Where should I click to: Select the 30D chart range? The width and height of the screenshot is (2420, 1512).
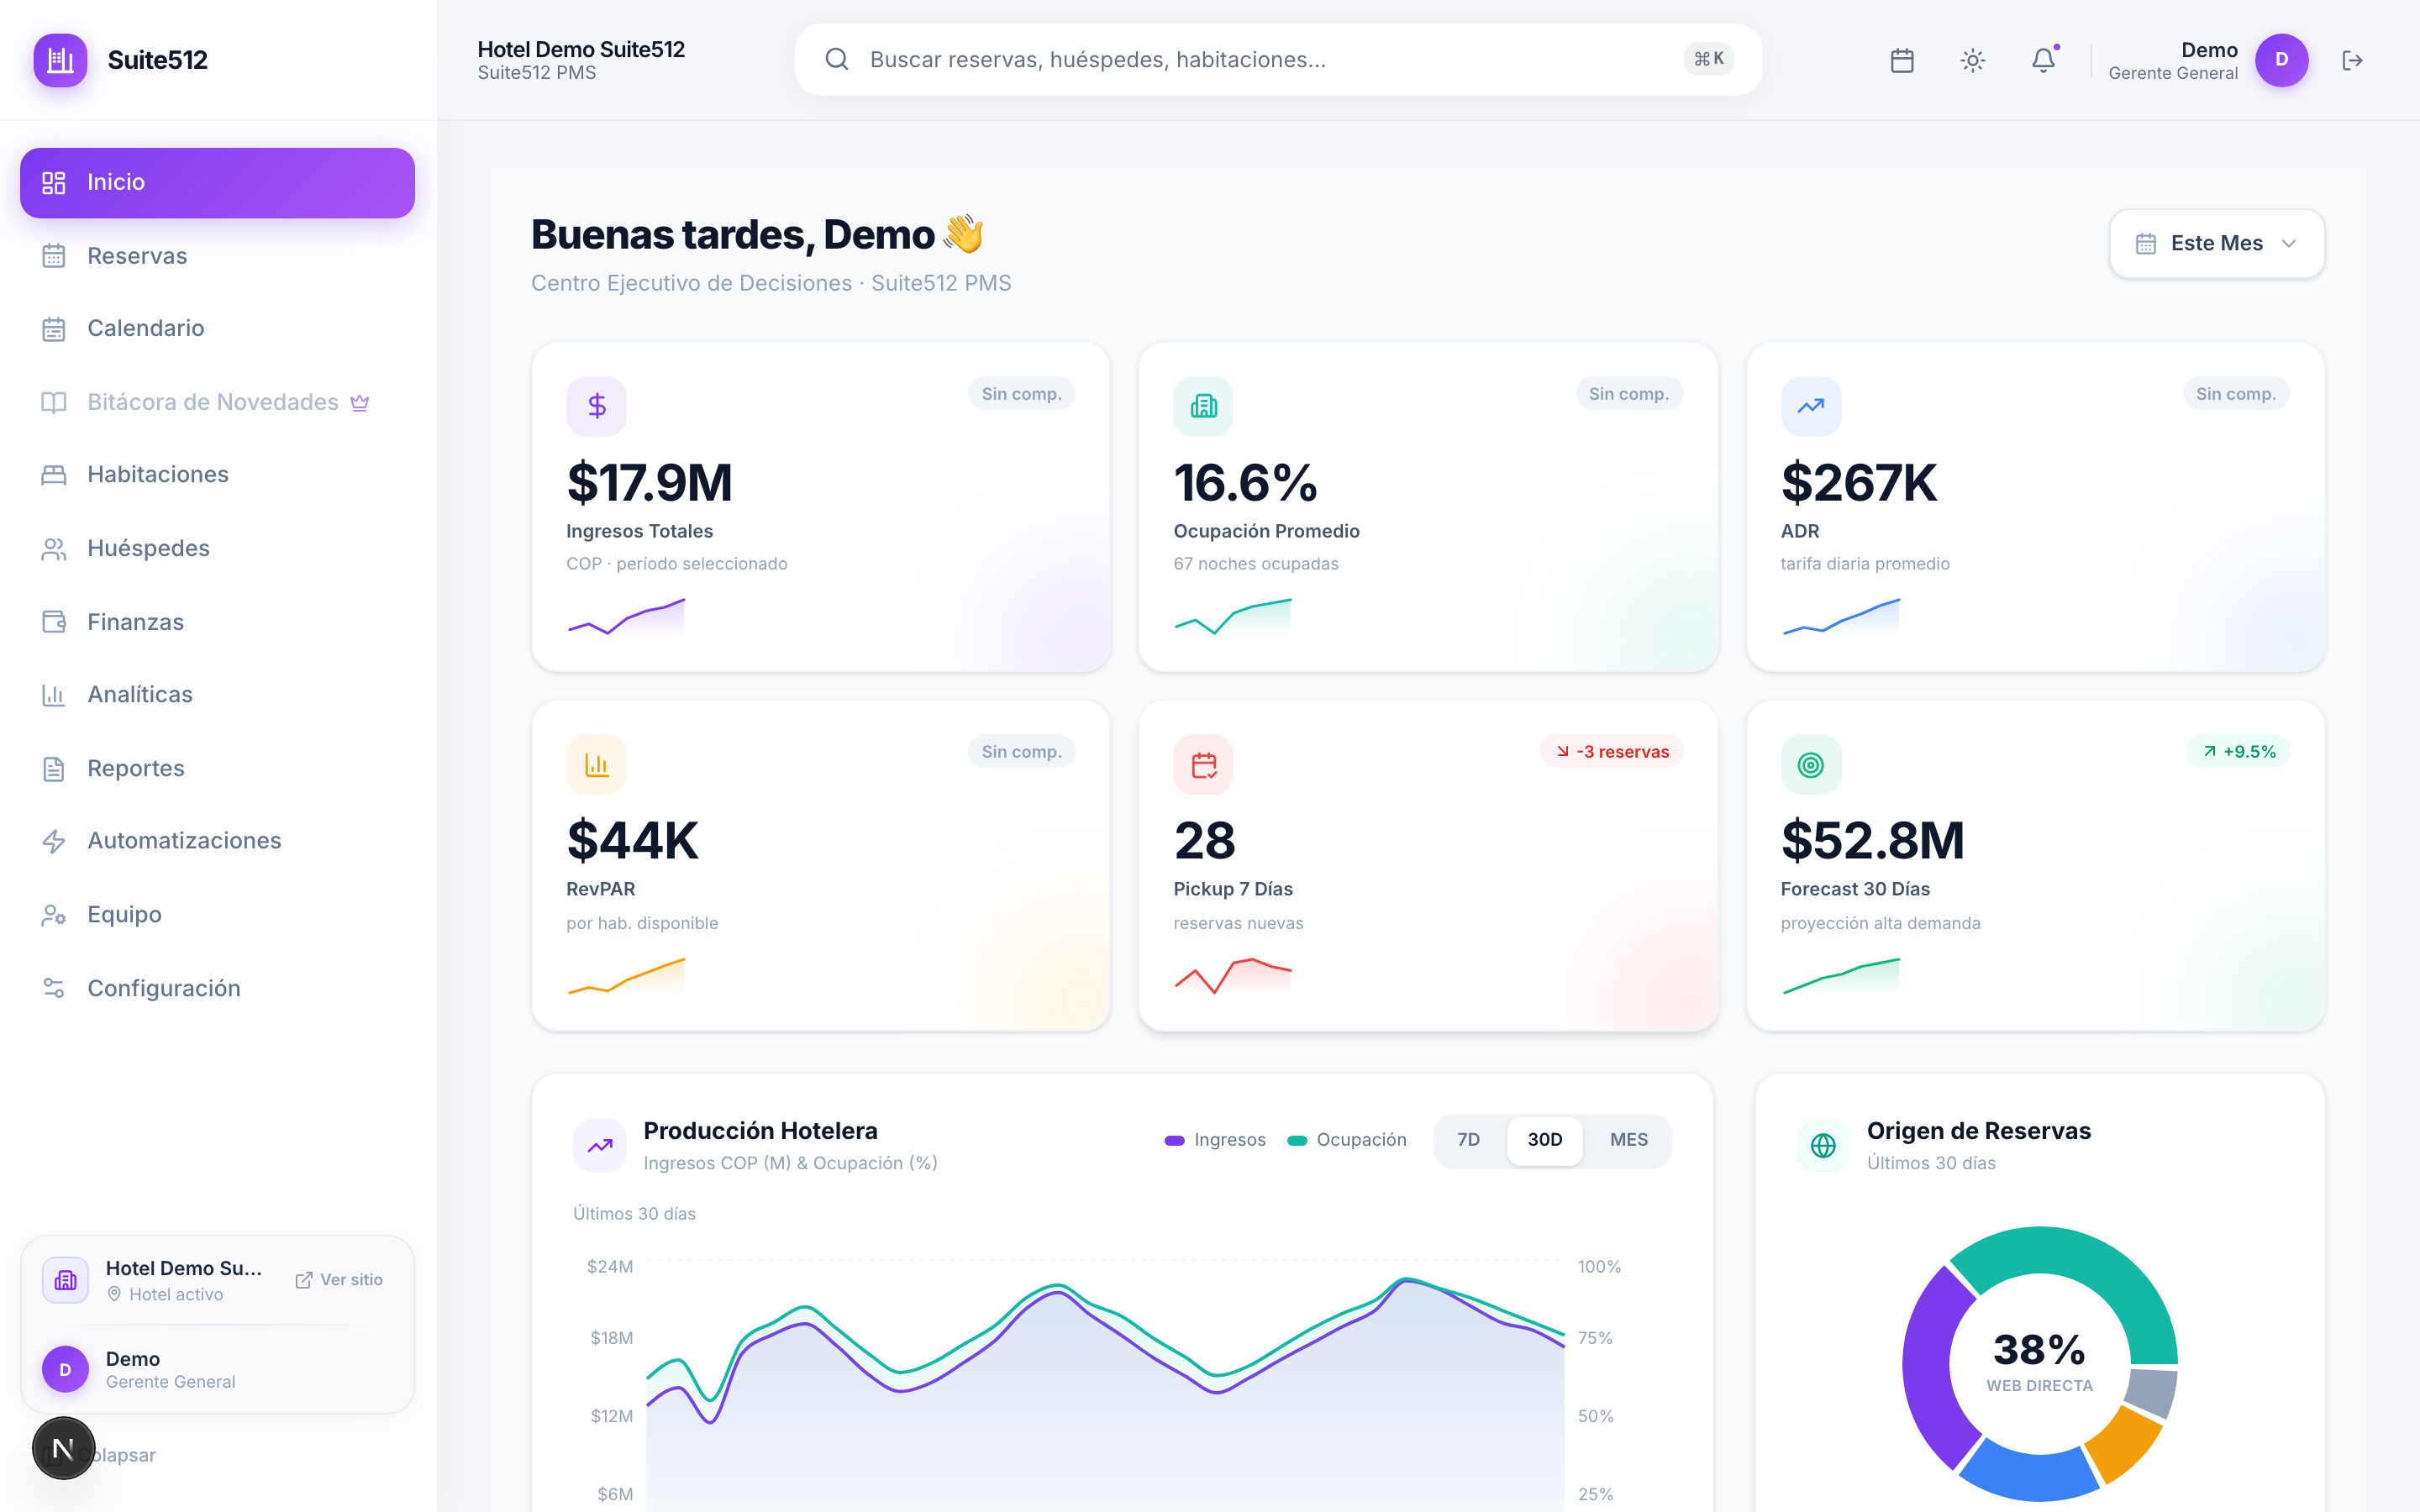point(1544,1140)
